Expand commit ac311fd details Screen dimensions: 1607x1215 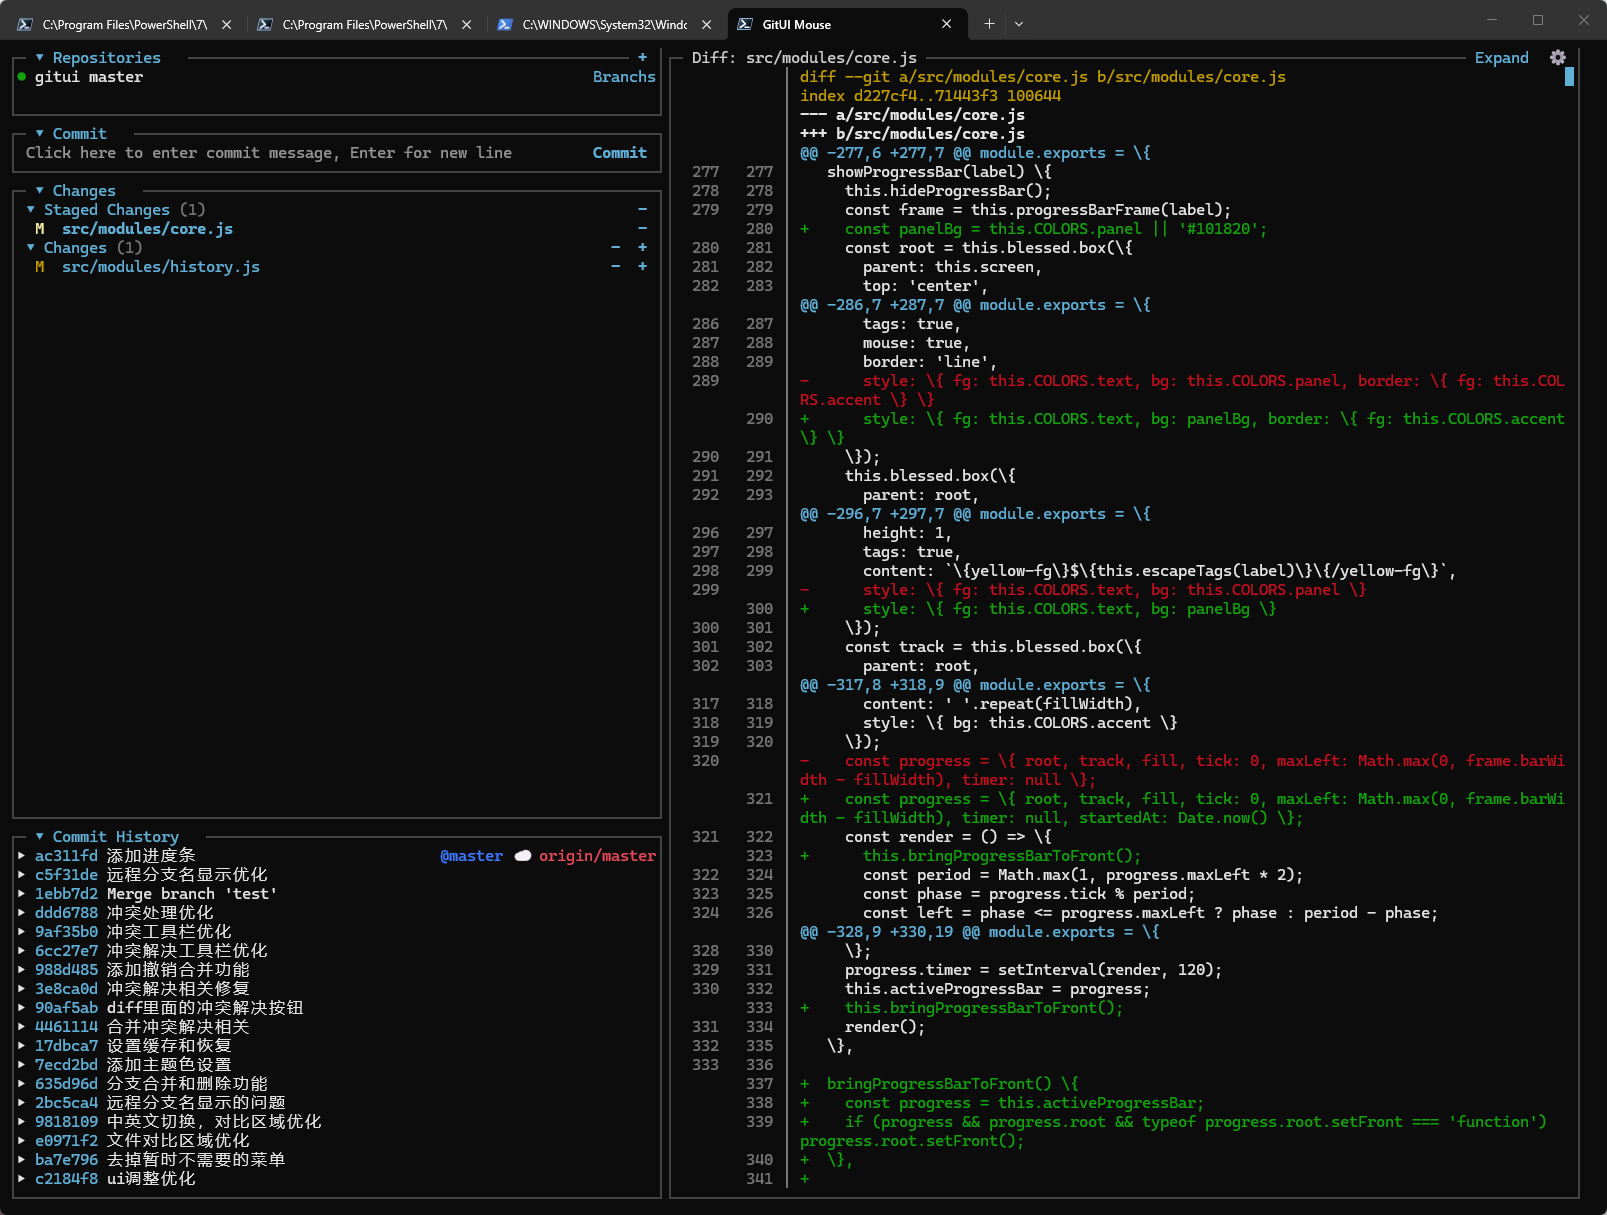(x=21, y=856)
